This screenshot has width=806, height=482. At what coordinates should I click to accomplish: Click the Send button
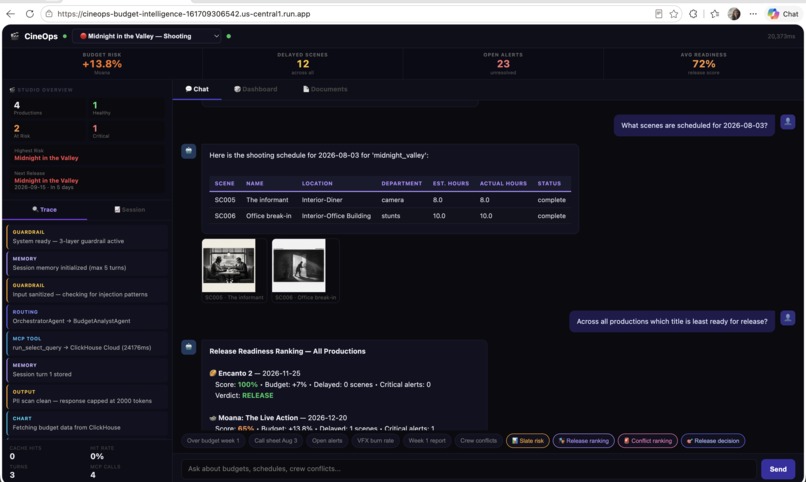(778, 469)
